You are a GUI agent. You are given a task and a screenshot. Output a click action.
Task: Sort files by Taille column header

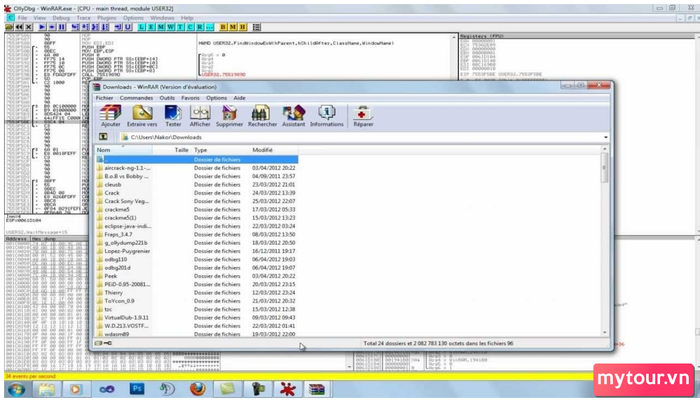pos(172,150)
